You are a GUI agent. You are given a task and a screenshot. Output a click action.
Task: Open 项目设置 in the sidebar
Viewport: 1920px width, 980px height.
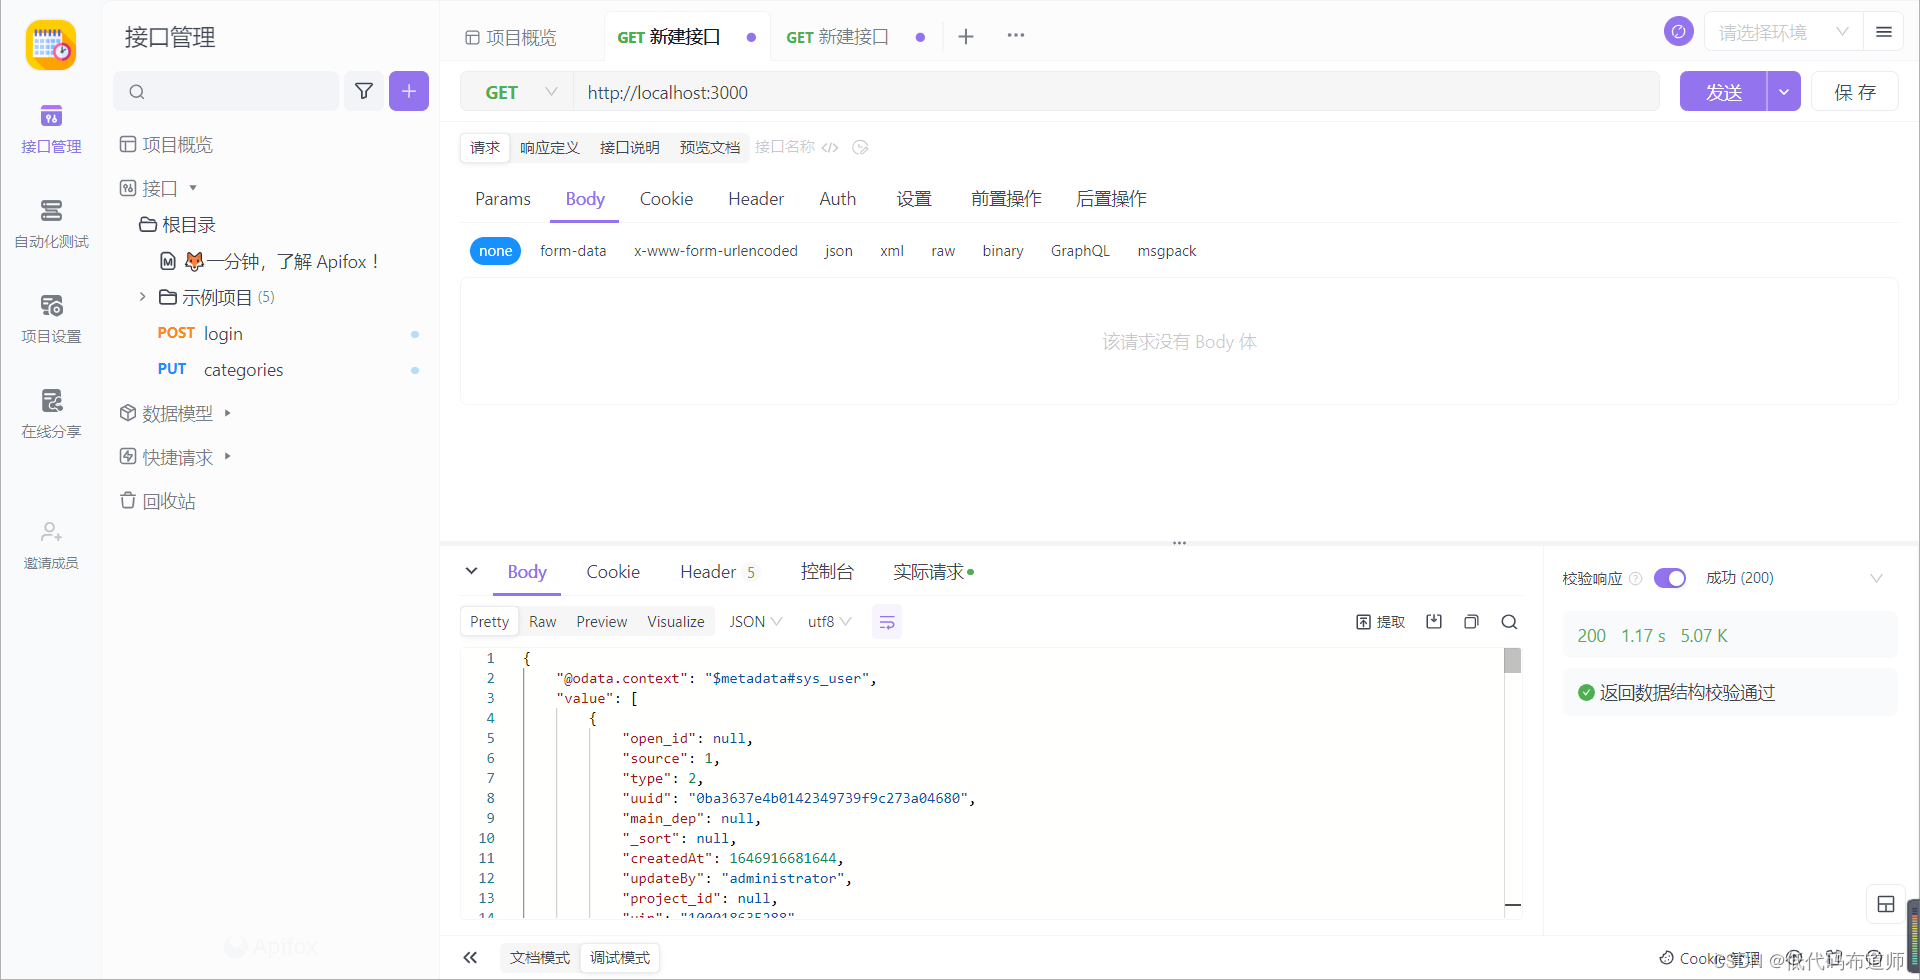[51, 319]
